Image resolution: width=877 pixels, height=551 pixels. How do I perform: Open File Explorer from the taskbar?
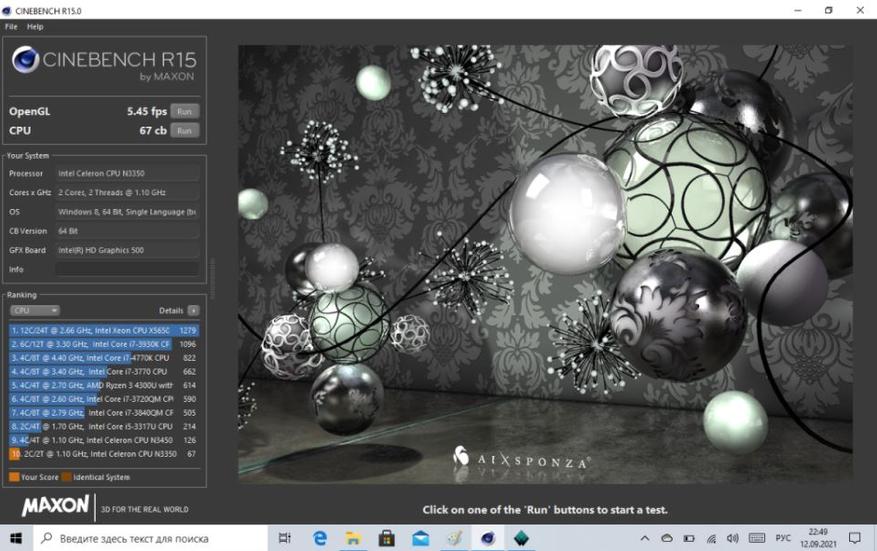(353, 538)
